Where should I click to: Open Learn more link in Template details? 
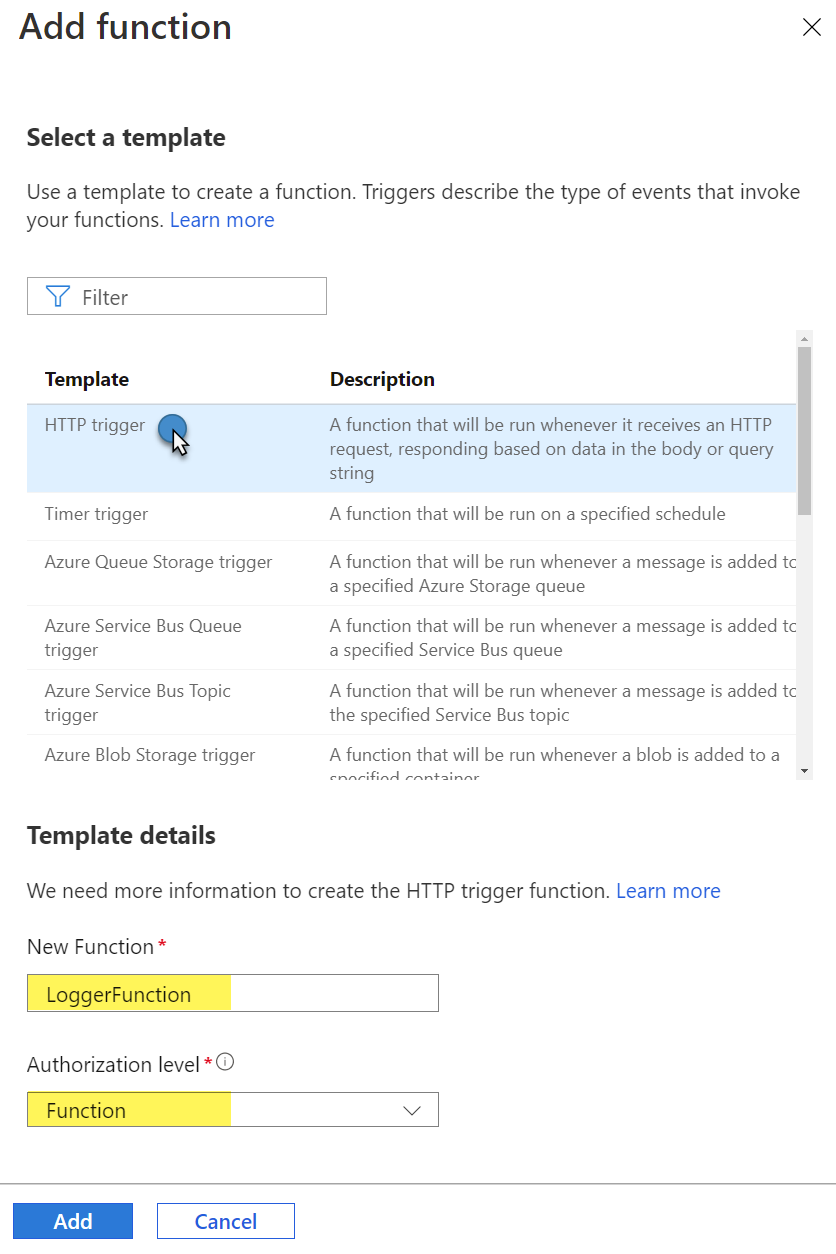[668, 890]
